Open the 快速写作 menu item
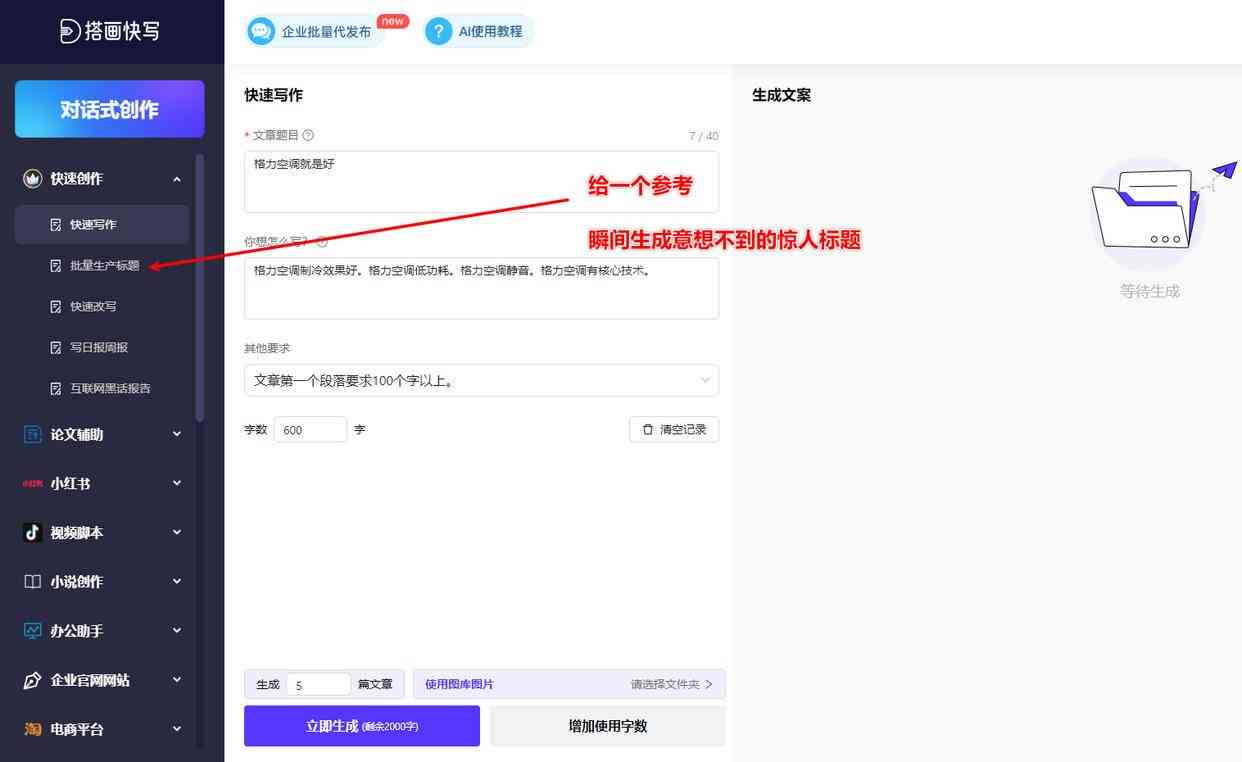Screen dimensions: 1242x762 tap(101, 225)
